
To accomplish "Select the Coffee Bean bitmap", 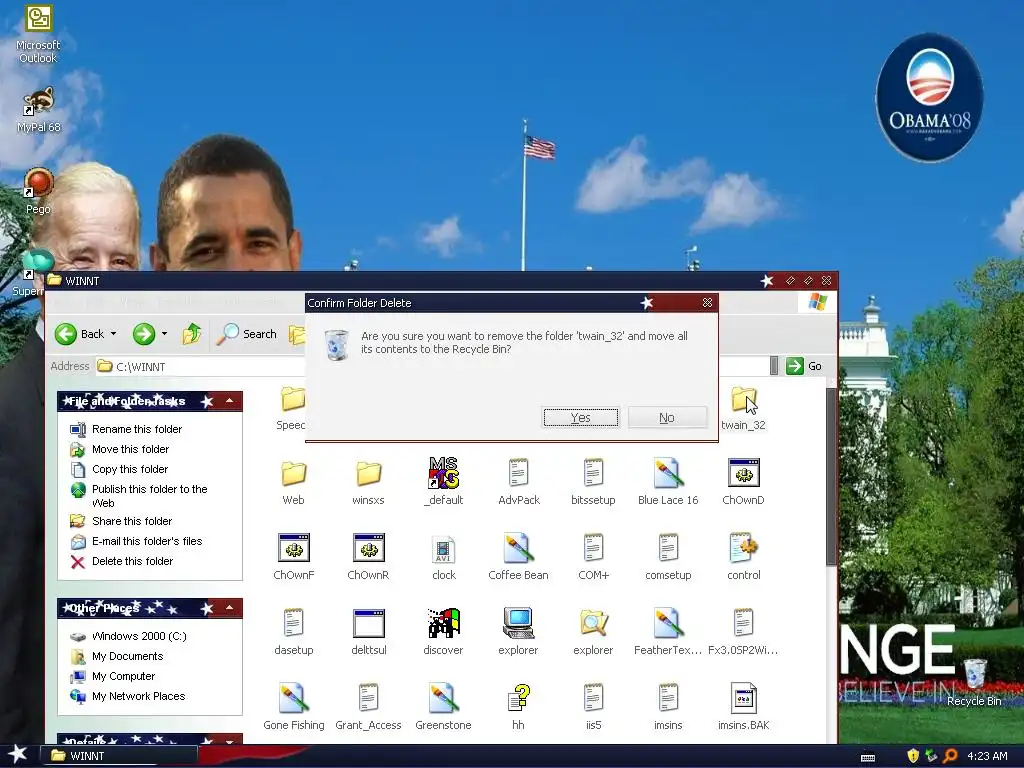I will point(519,557).
